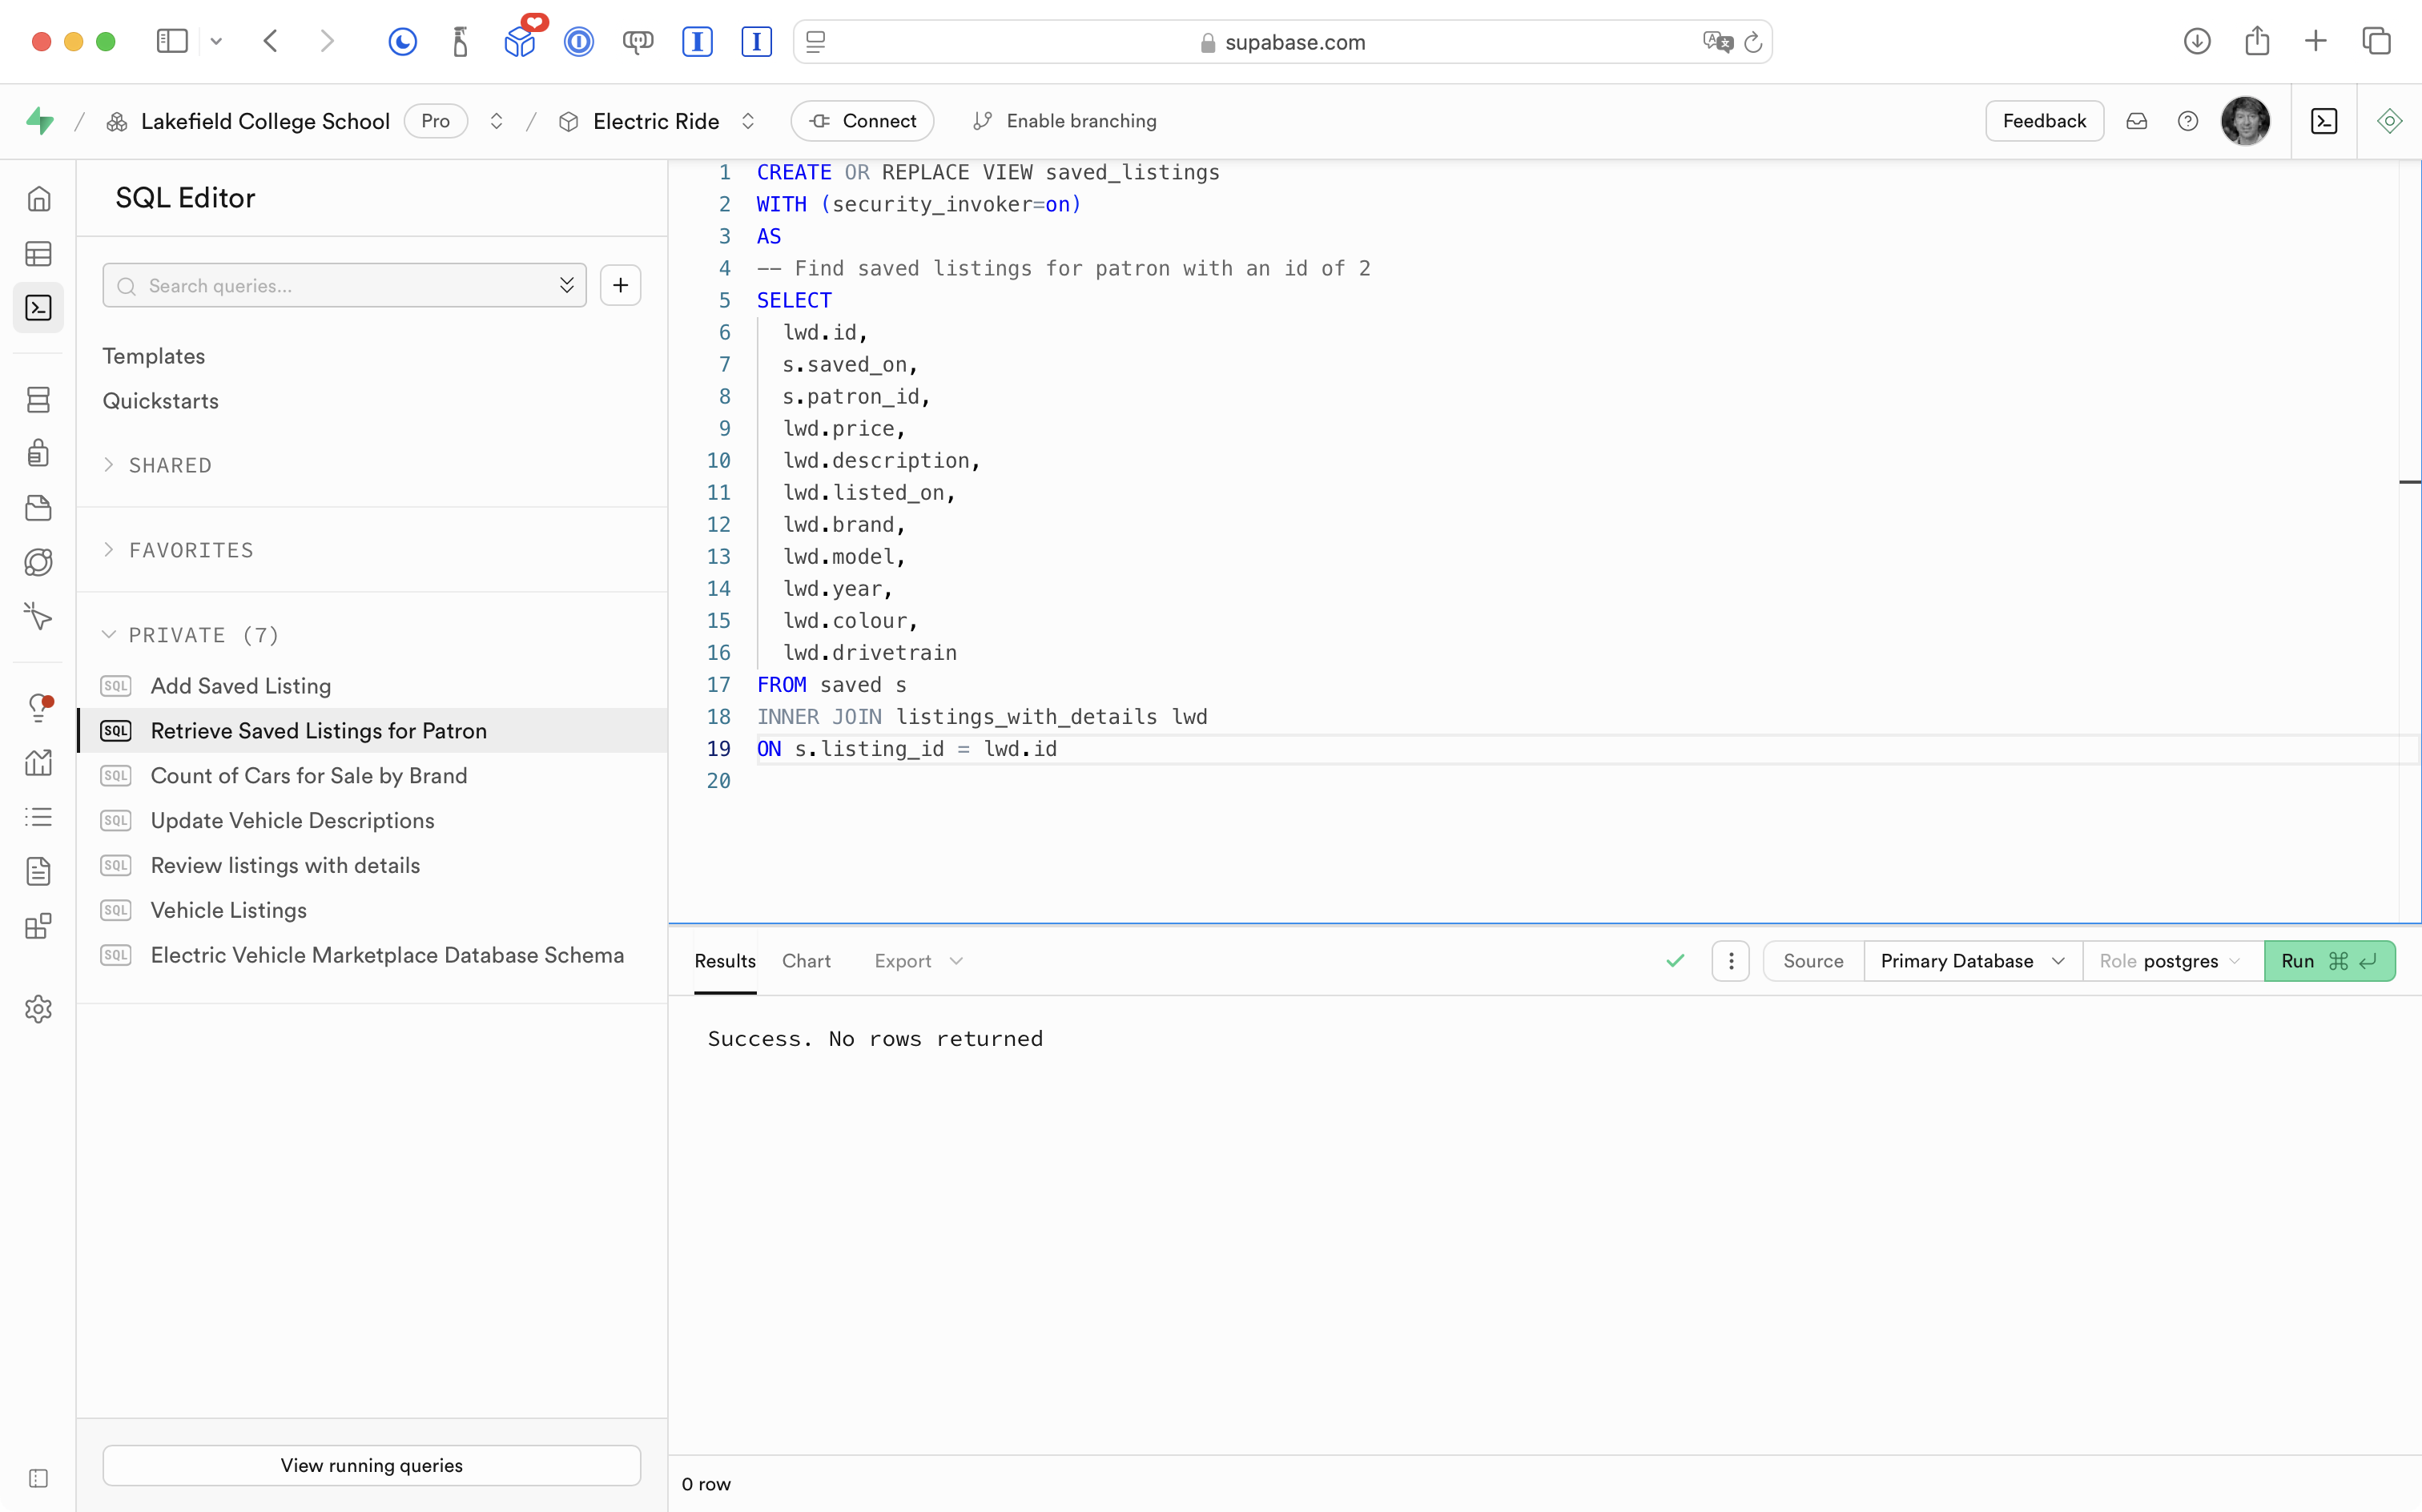Open the Count of Cars for Sale by Brand query
Screen dimensions: 2422x1512
309,776
